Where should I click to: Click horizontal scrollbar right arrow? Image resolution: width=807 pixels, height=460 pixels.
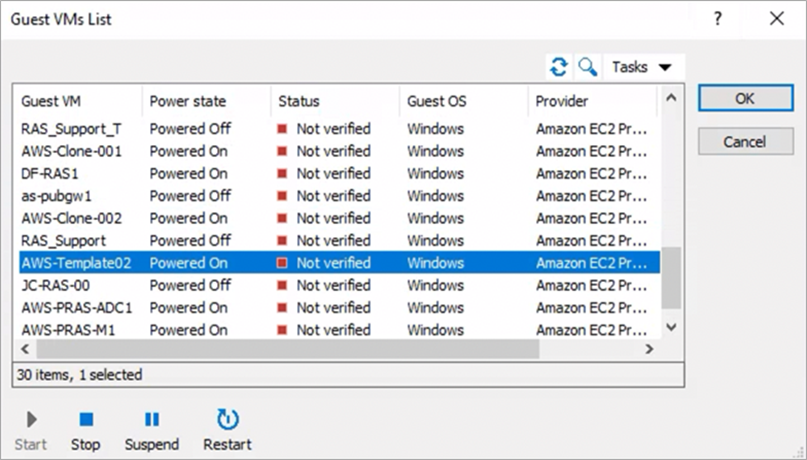pyautogui.click(x=649, y=348)
